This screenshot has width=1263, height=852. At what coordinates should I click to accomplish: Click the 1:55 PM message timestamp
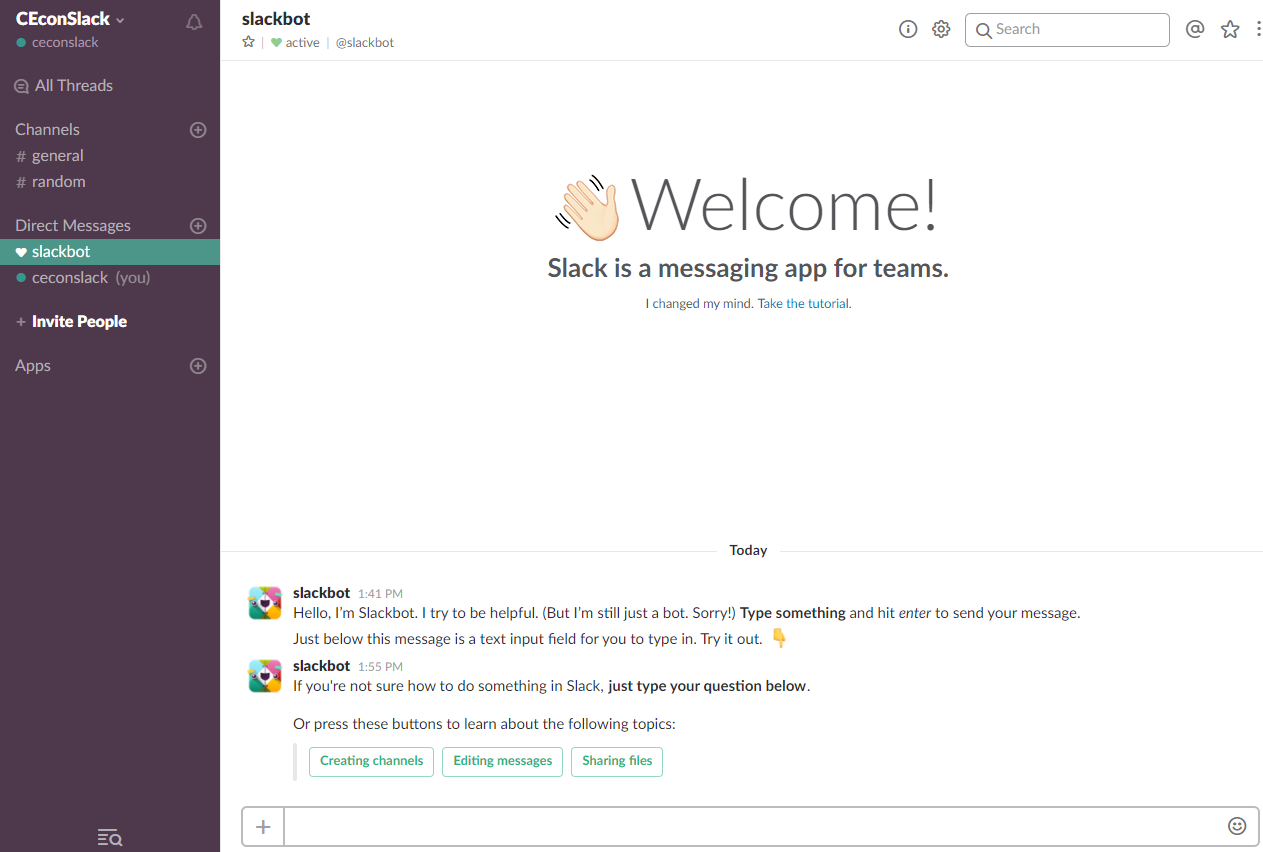(x=380, y=667)
